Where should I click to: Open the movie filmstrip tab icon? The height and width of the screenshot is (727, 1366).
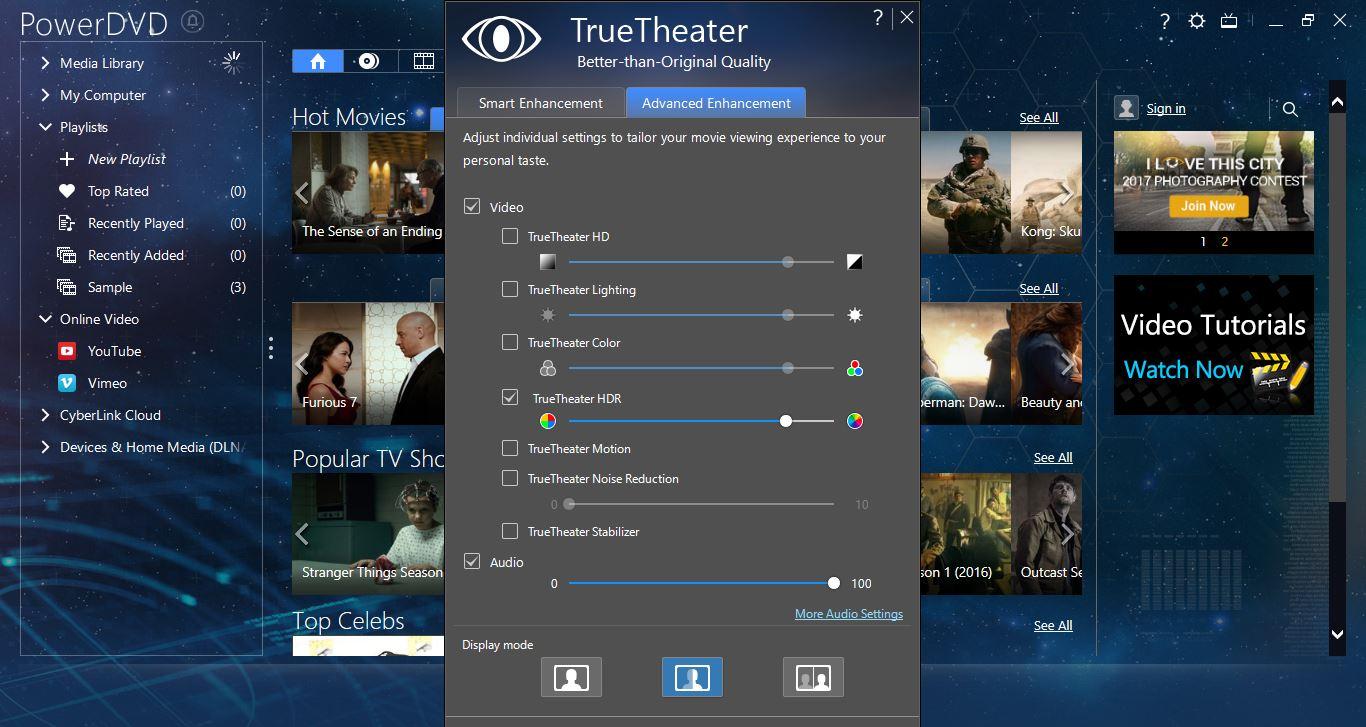(423, 61)
